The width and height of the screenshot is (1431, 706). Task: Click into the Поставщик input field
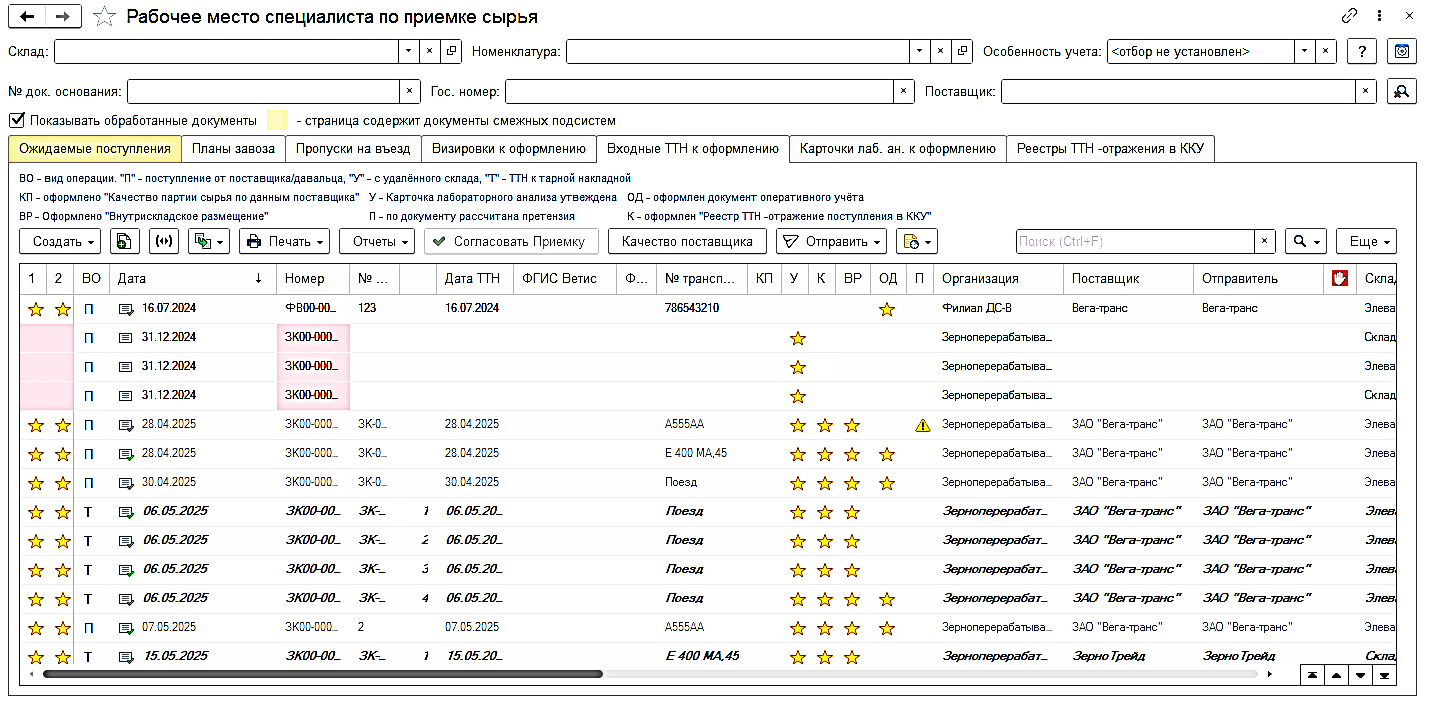coord(1178,91)
